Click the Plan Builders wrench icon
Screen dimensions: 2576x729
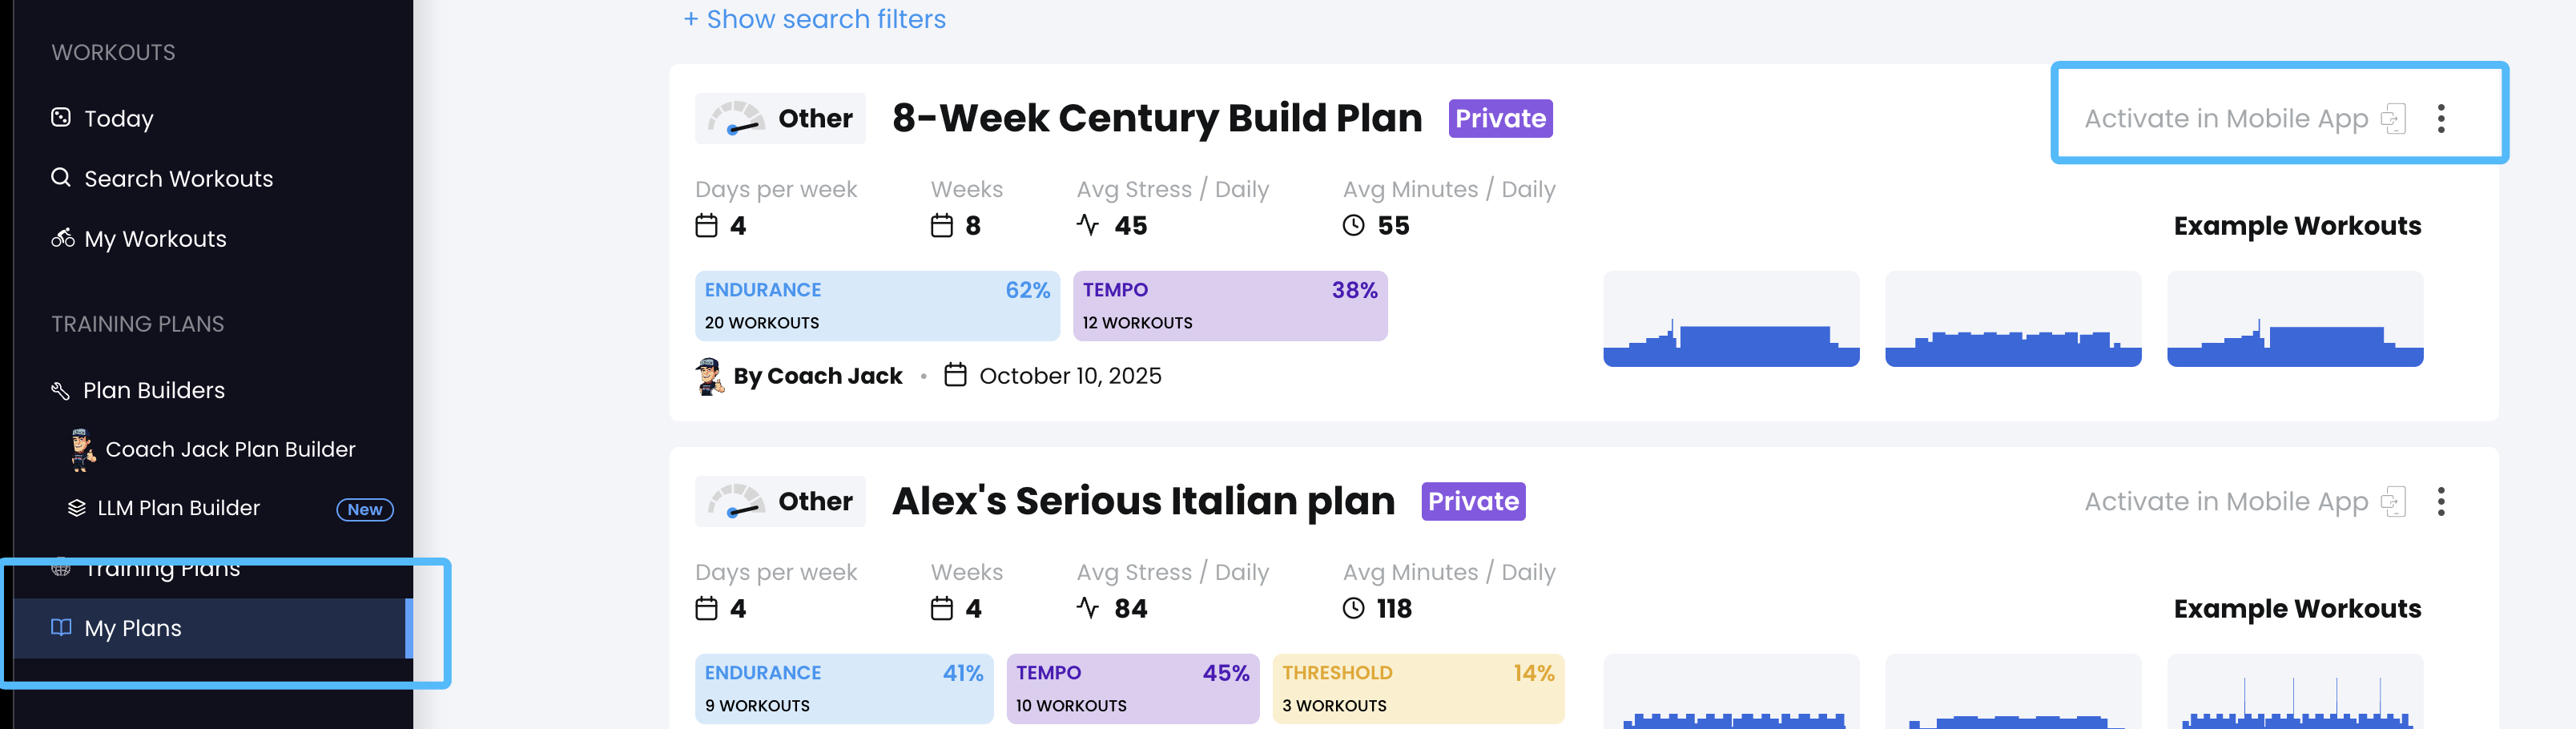[x=60, y=390]
